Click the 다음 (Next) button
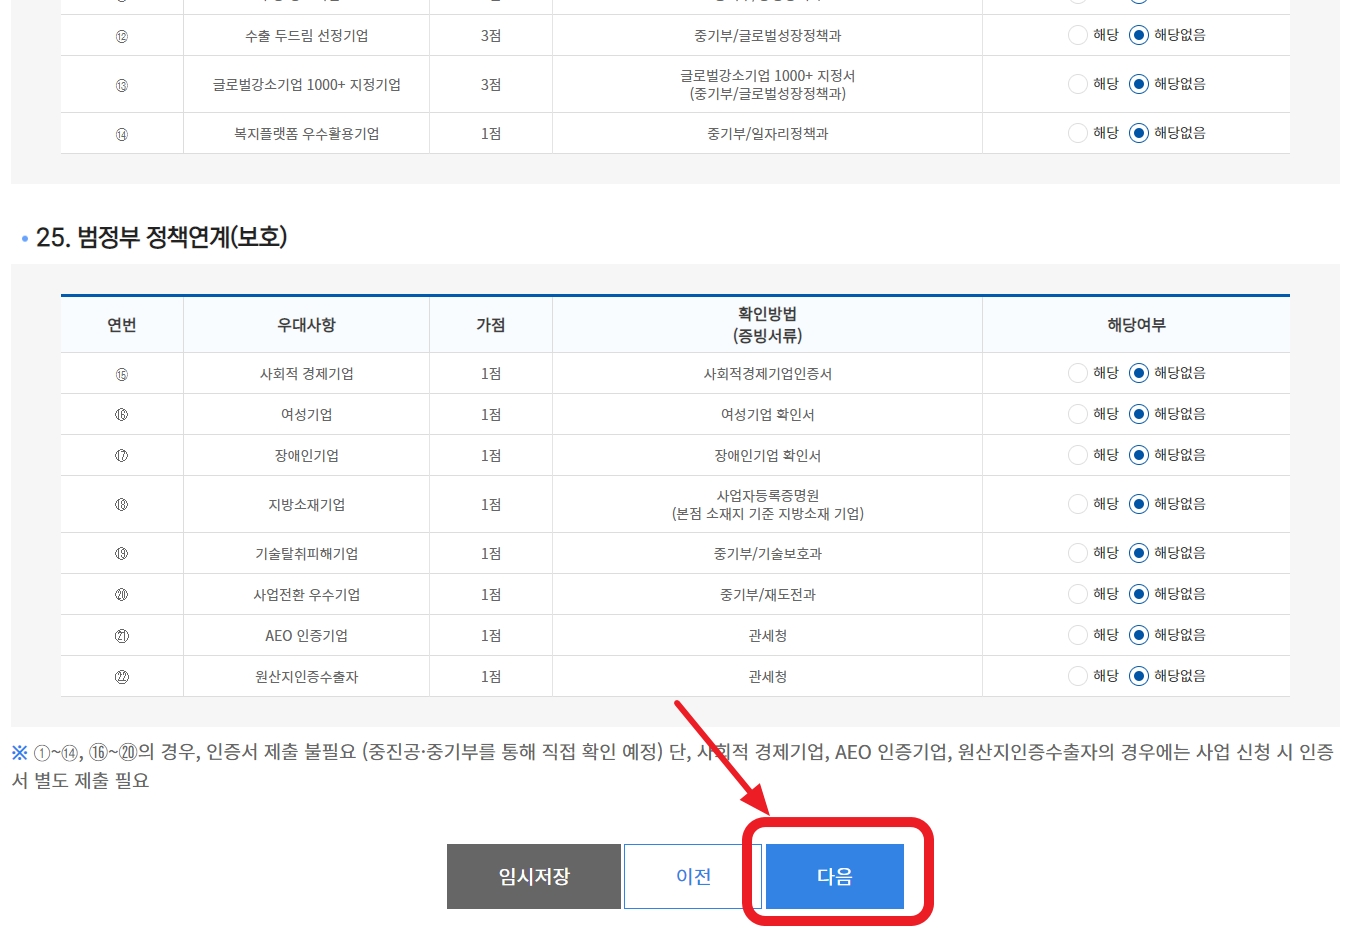This screenshot has width=1347, height=928. pyautogui.click(x=834, y=876)
